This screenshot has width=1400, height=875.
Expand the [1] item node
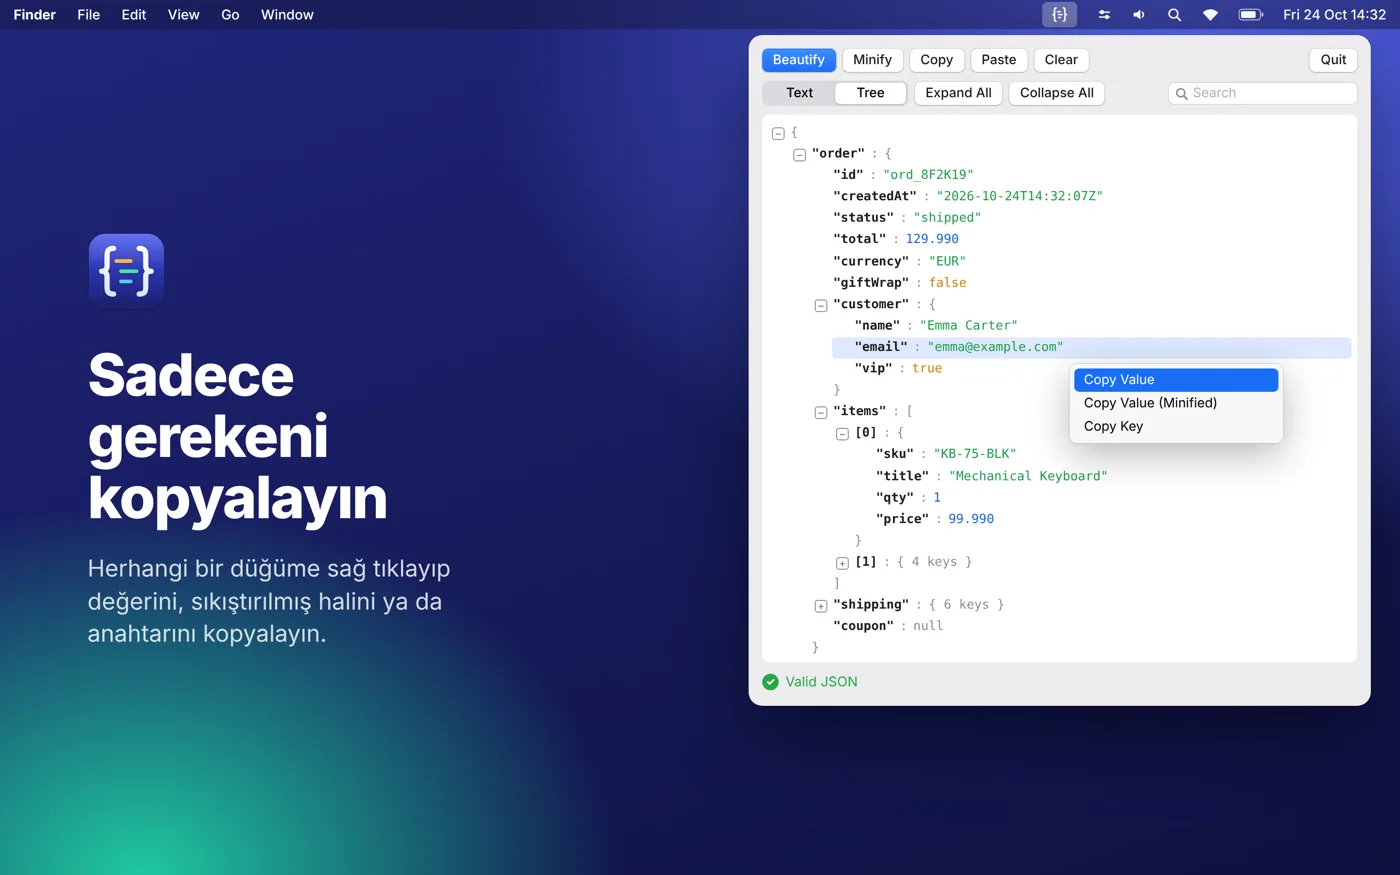click(x=842, y=563)
